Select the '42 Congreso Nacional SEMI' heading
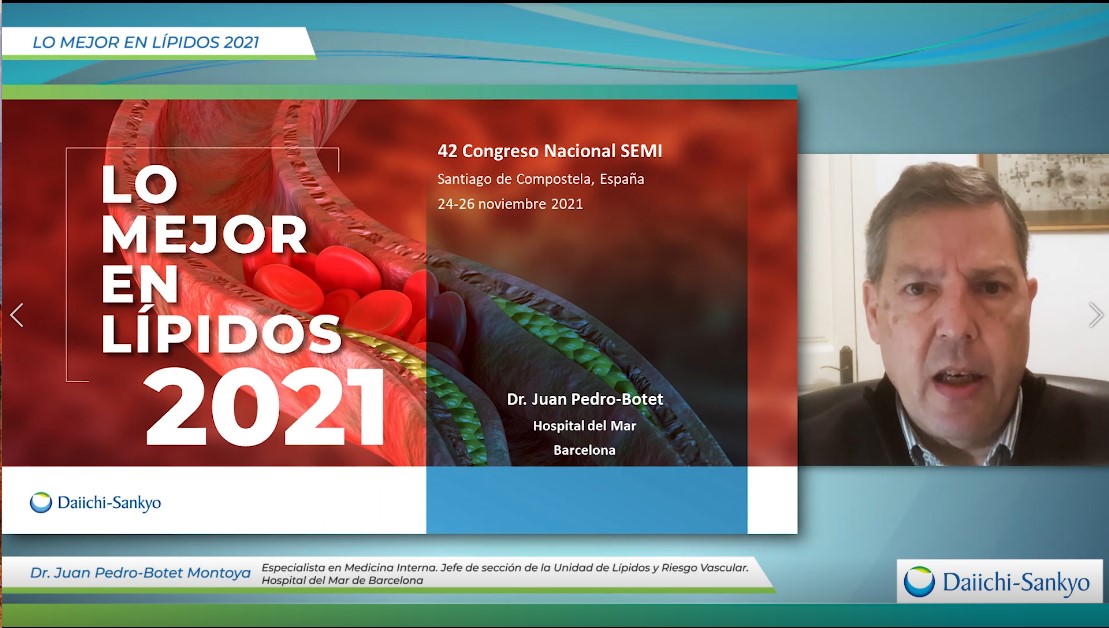1109x628 pixels. [550, 151]
